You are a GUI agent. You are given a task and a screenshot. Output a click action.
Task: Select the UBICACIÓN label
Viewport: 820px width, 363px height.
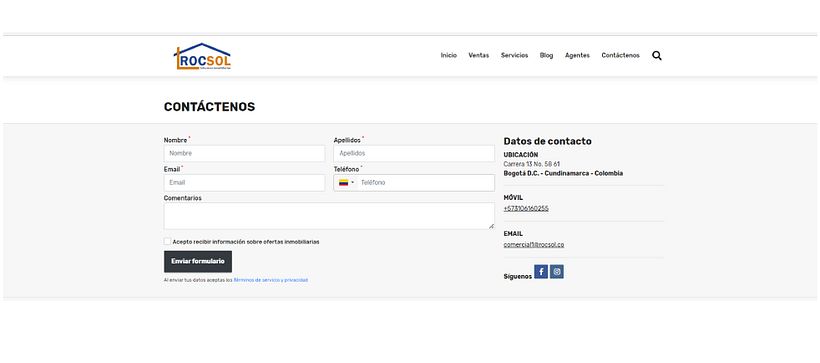pos(521,155)
